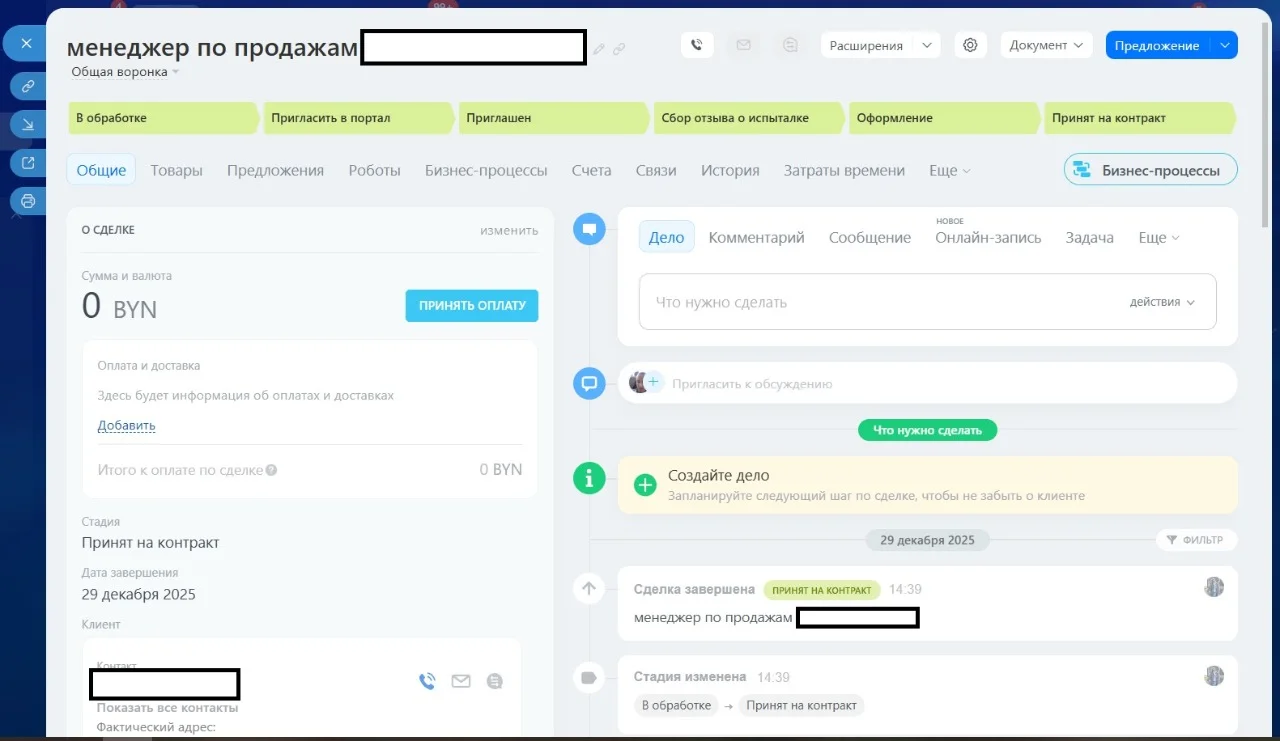The height and width of the screenshot is (741, 1280).
Task: Copy the deal link via sidebar chain icon
Action: (x=27, y=86)
